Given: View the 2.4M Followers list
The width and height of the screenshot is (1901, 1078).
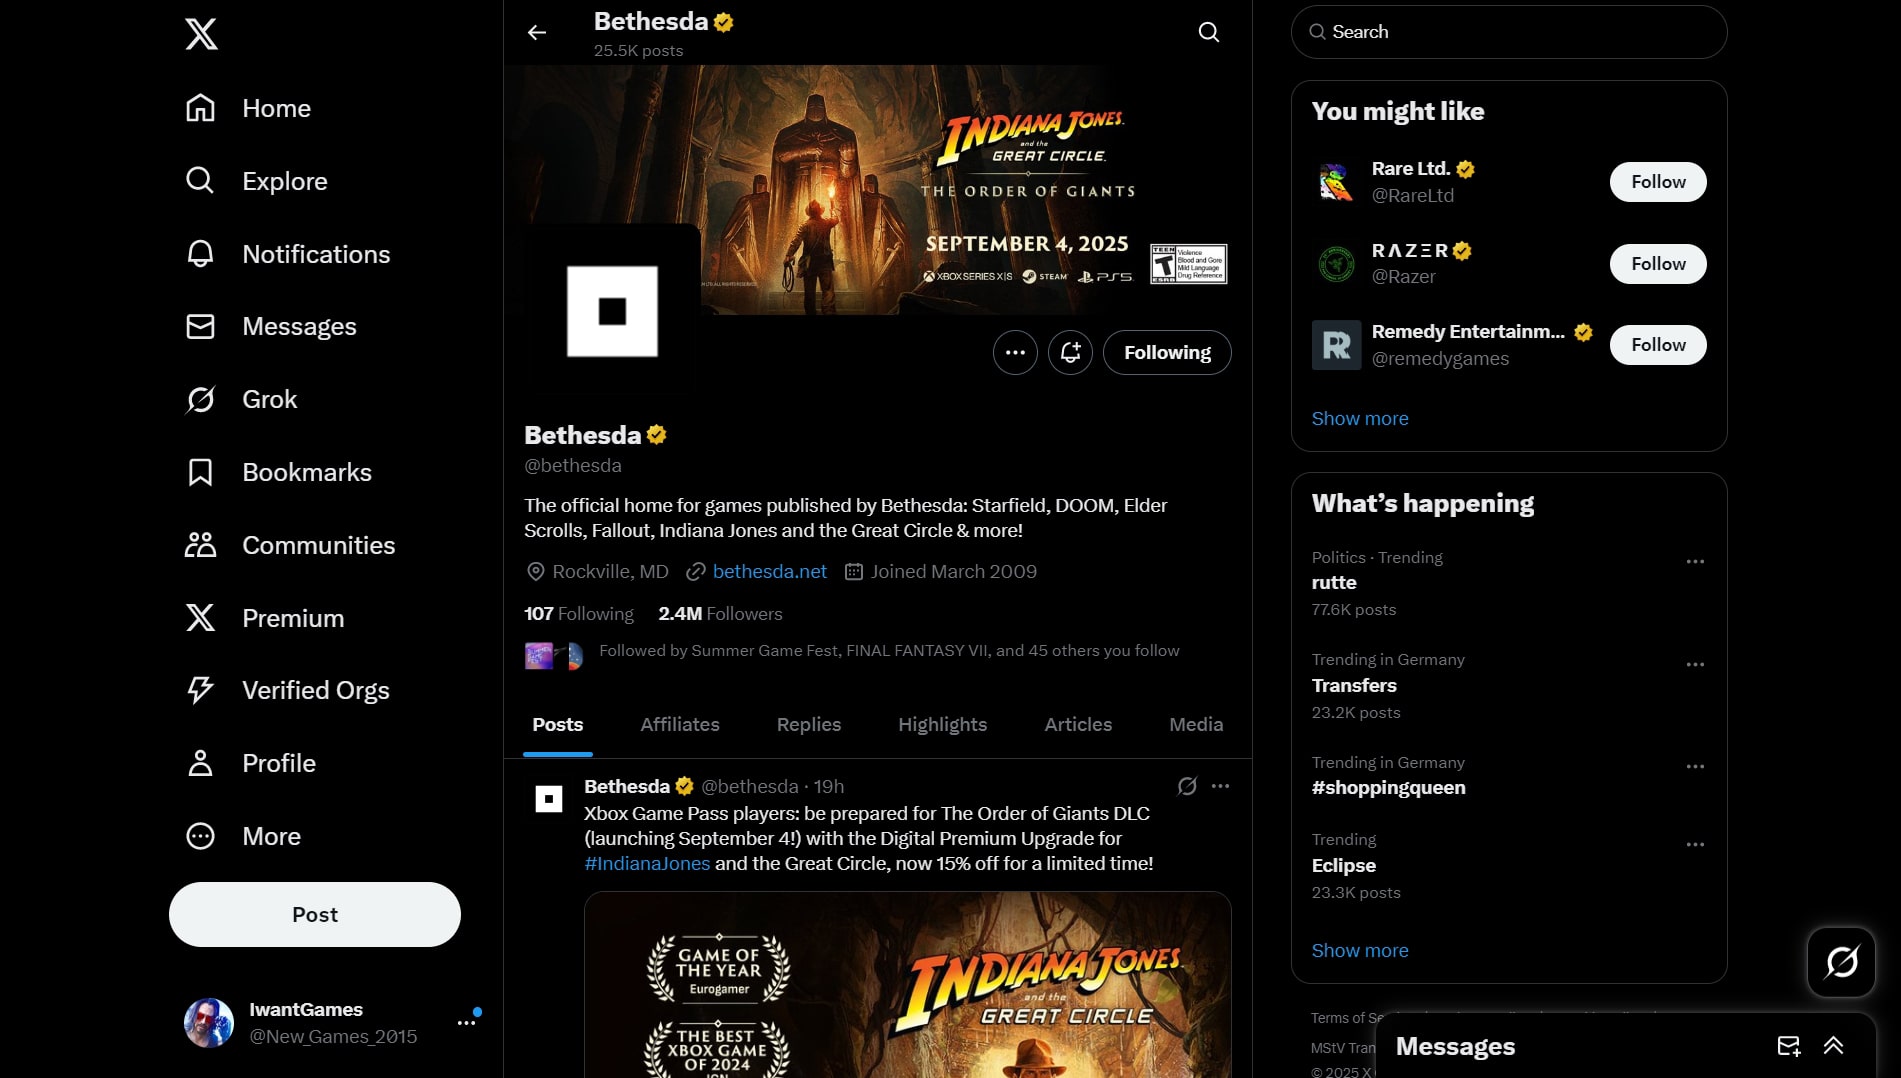Looking at the screenshot, I should coord(720,613).
